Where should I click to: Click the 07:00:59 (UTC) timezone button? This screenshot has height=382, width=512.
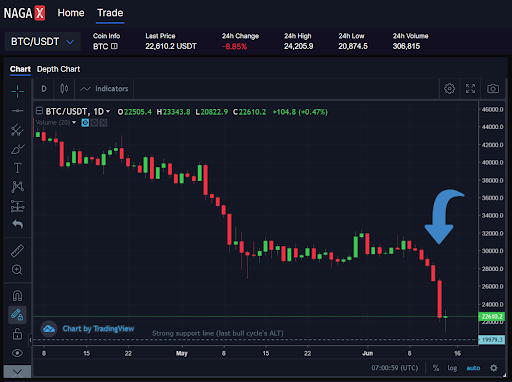395,368
